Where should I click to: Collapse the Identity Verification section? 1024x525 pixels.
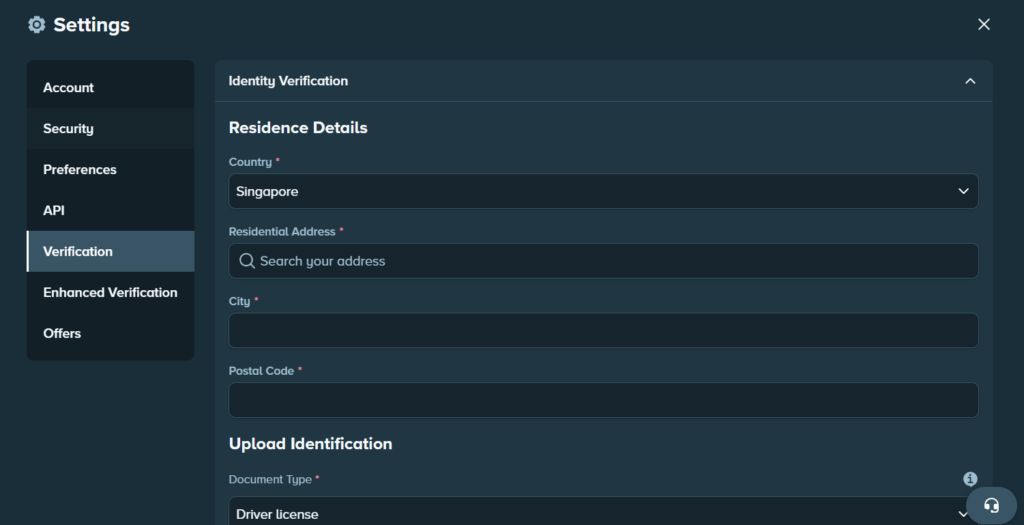970,81
